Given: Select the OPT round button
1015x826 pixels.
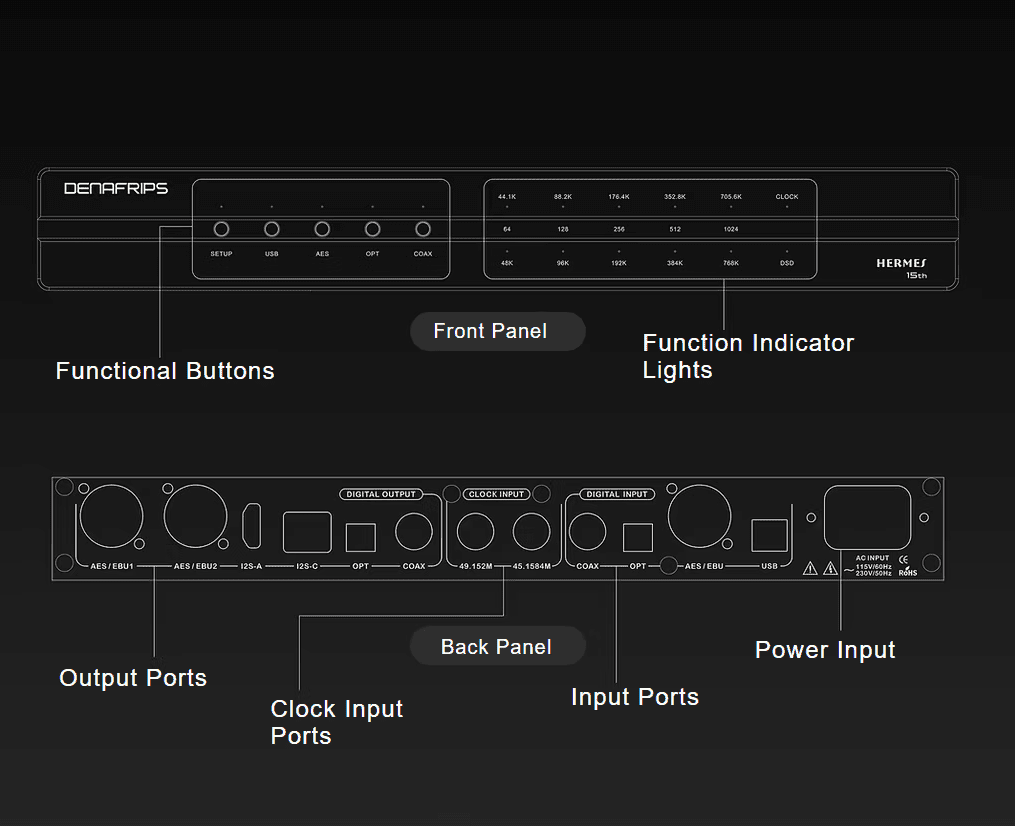Looking at the screenshot, I should tap(372, 229).
